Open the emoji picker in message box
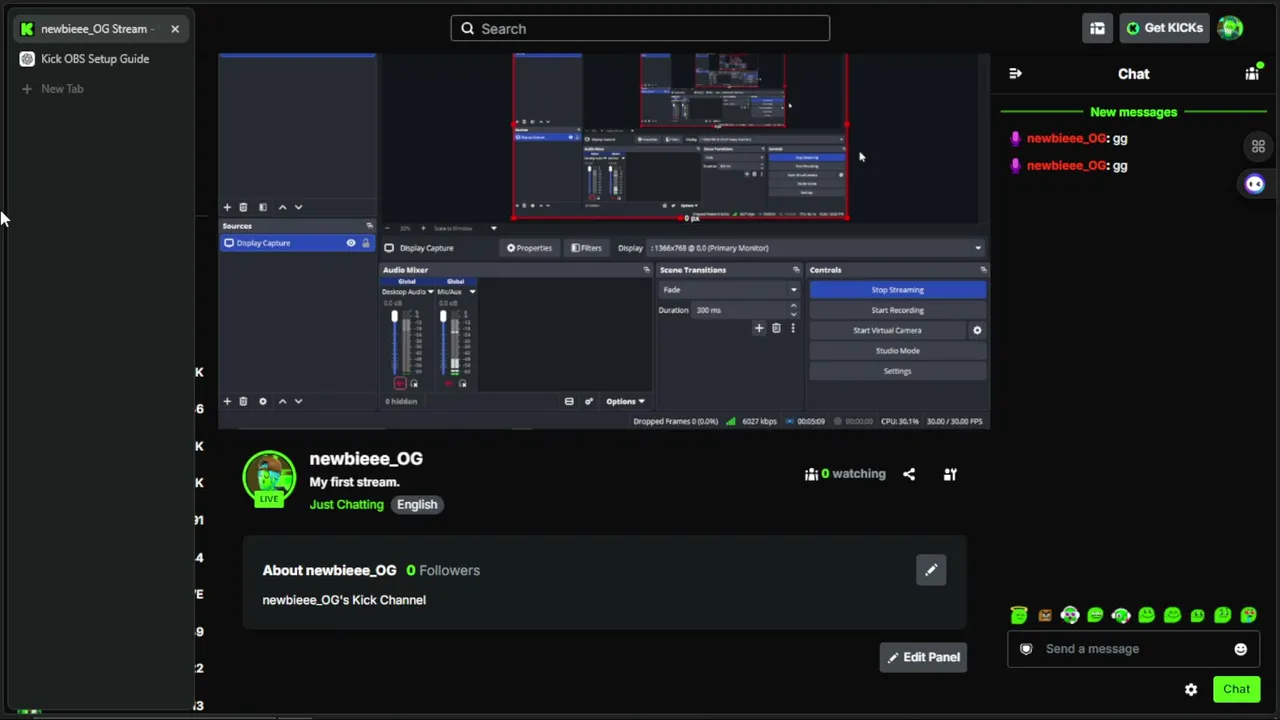 (1240, 649)
